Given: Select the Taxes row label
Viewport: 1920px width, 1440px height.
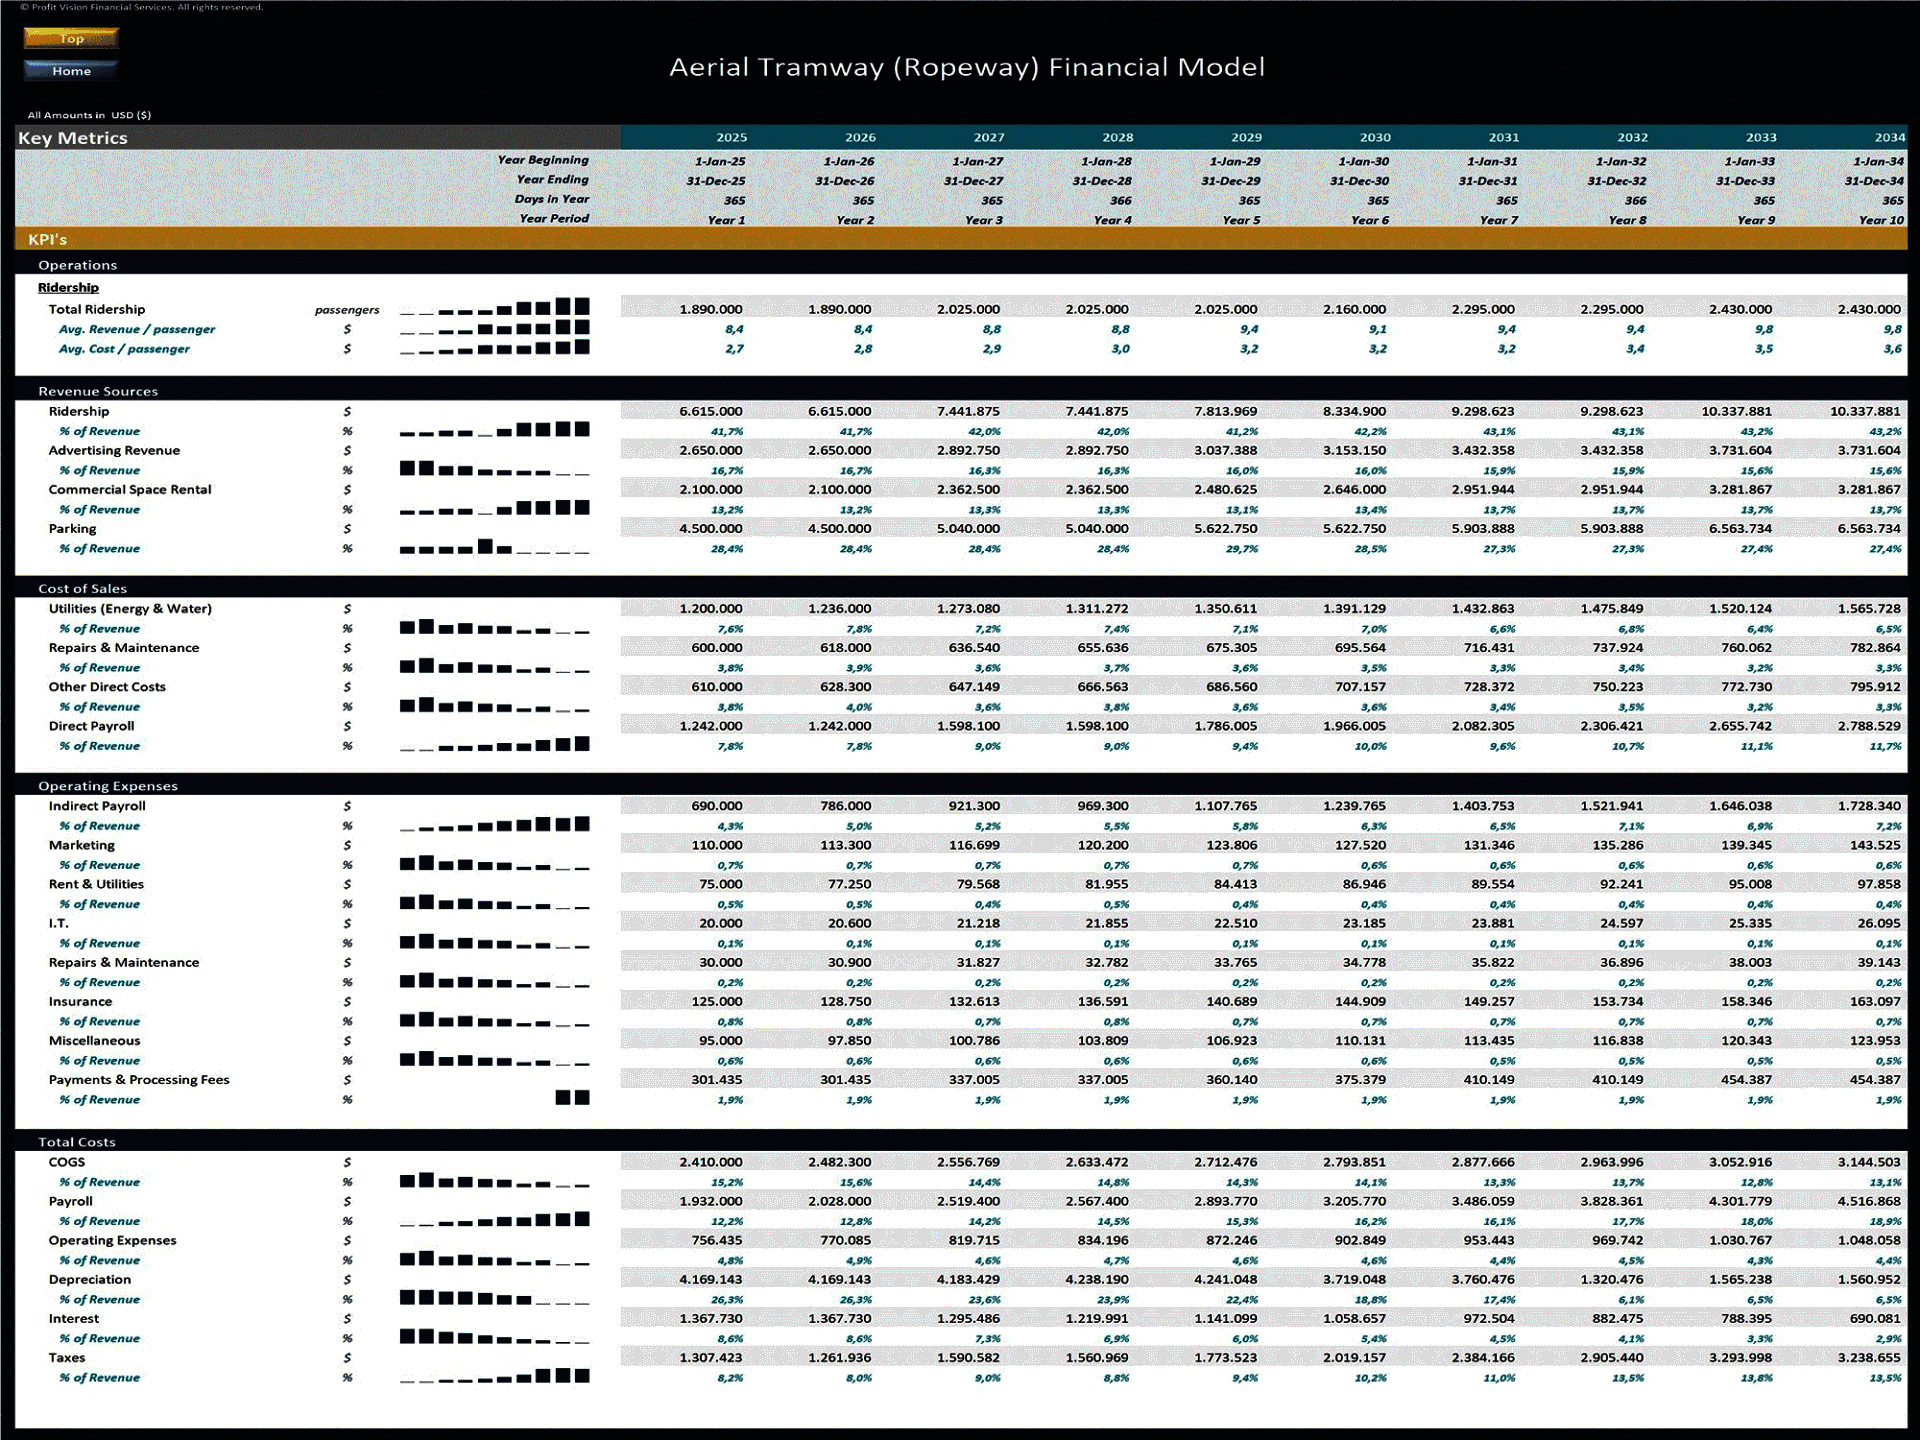Looking at the screenshot, I should [x=67, y=1358].
